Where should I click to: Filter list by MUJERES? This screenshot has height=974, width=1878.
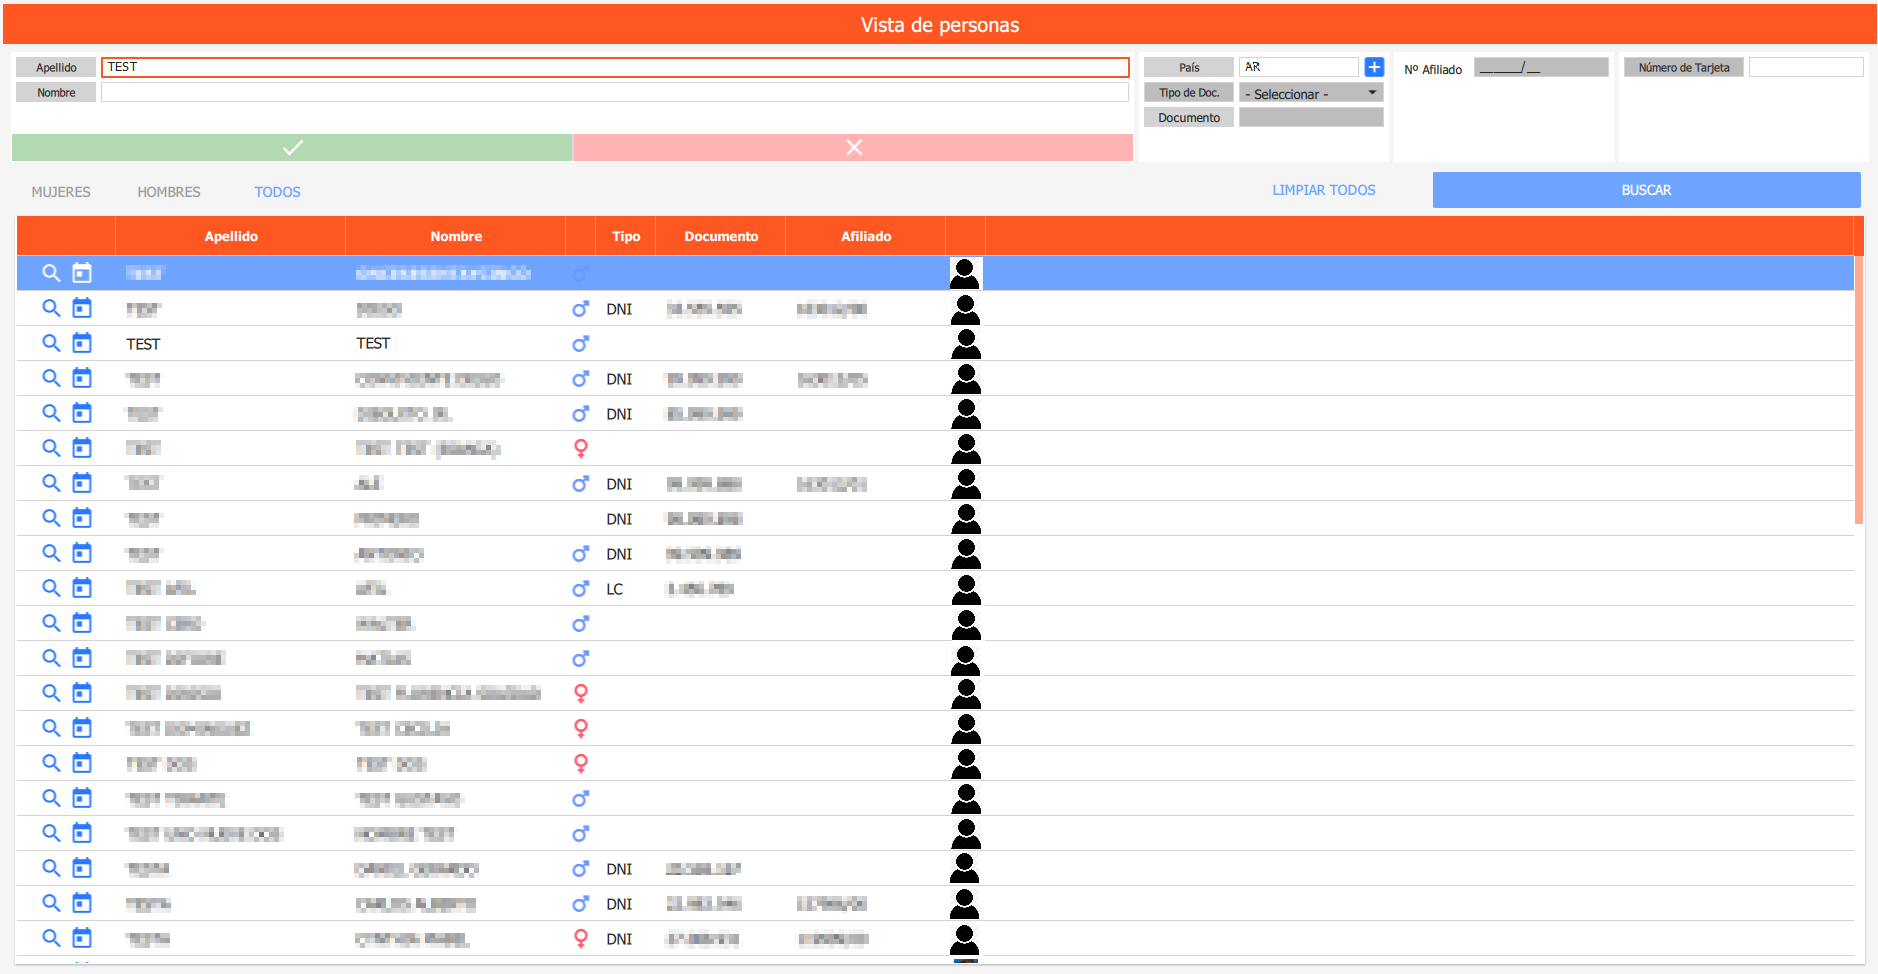click(x=61, y=192)
